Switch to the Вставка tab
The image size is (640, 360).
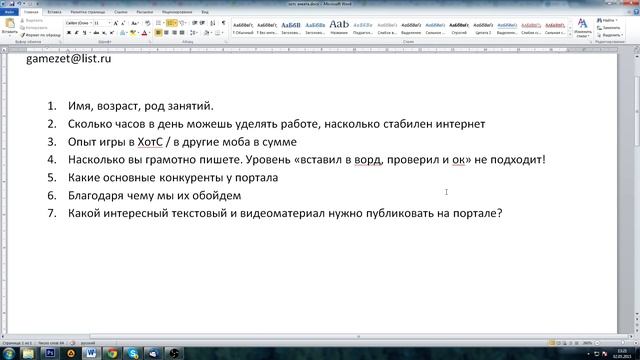coord(54,12)
